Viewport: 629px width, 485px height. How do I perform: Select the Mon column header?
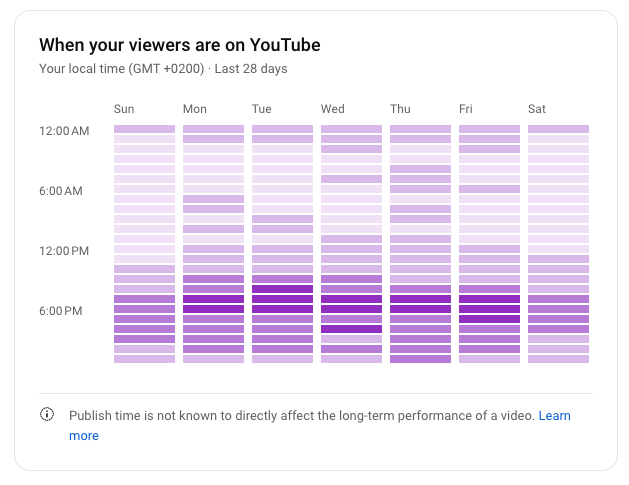tap(194, 109)
